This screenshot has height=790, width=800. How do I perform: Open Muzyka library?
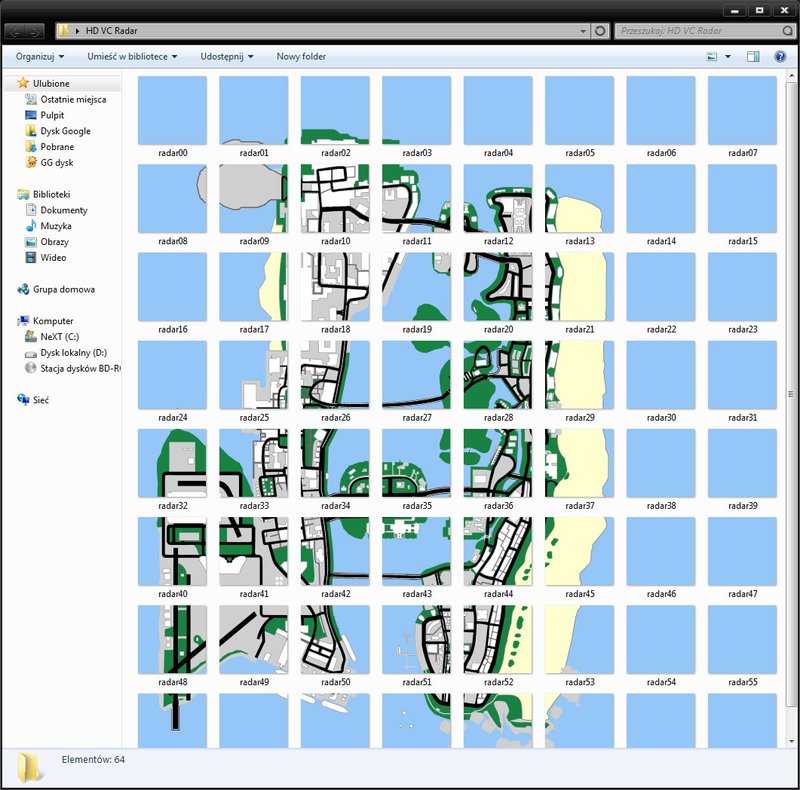(56, 226)
